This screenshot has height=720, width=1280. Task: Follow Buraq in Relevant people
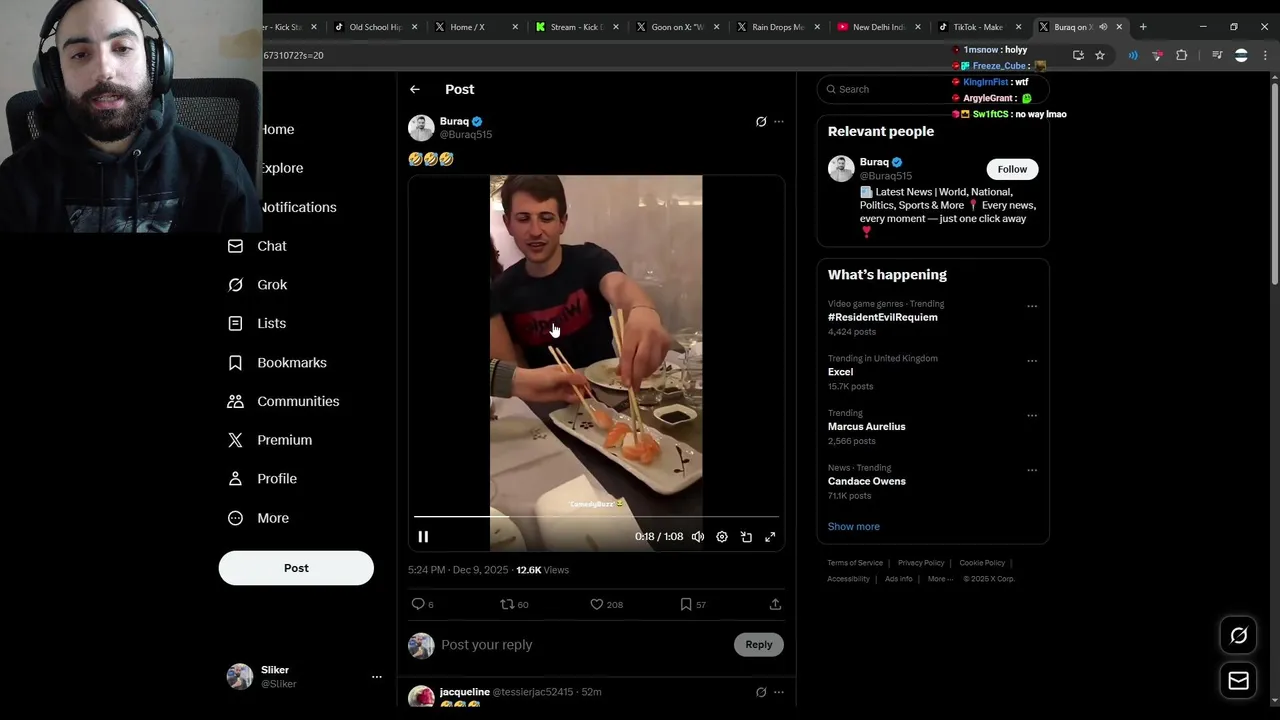pos(1012,169)
